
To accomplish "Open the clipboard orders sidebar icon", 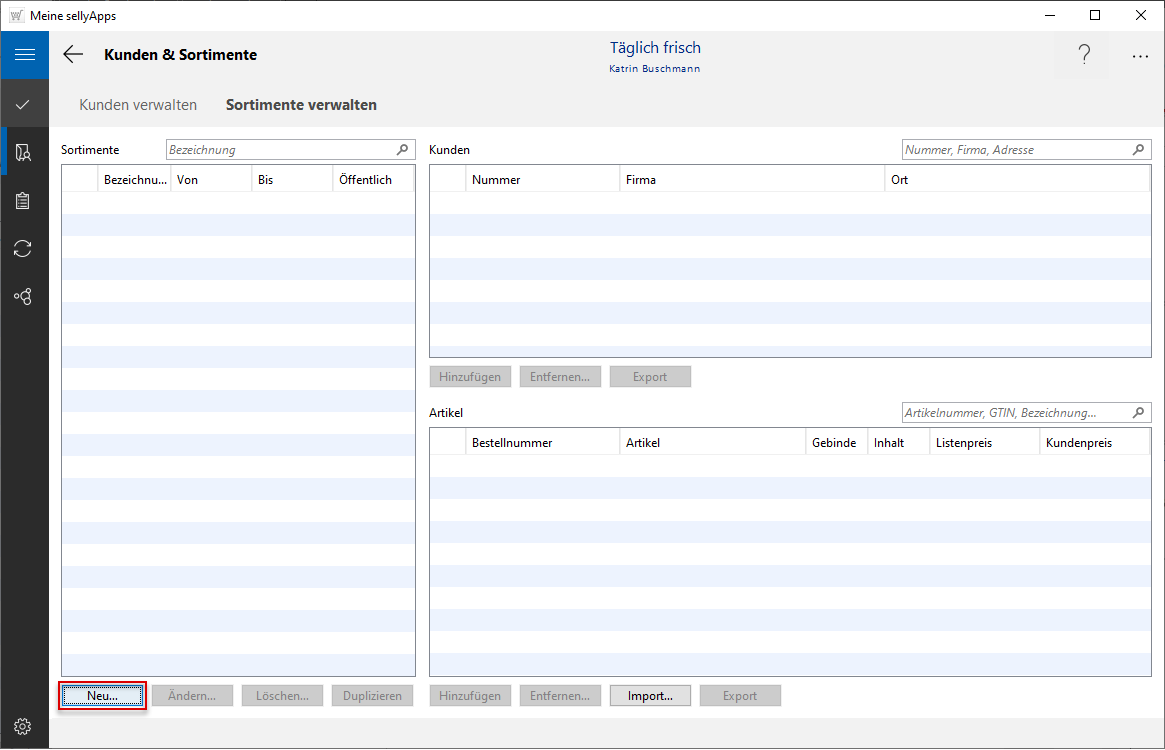I will 24,201.
